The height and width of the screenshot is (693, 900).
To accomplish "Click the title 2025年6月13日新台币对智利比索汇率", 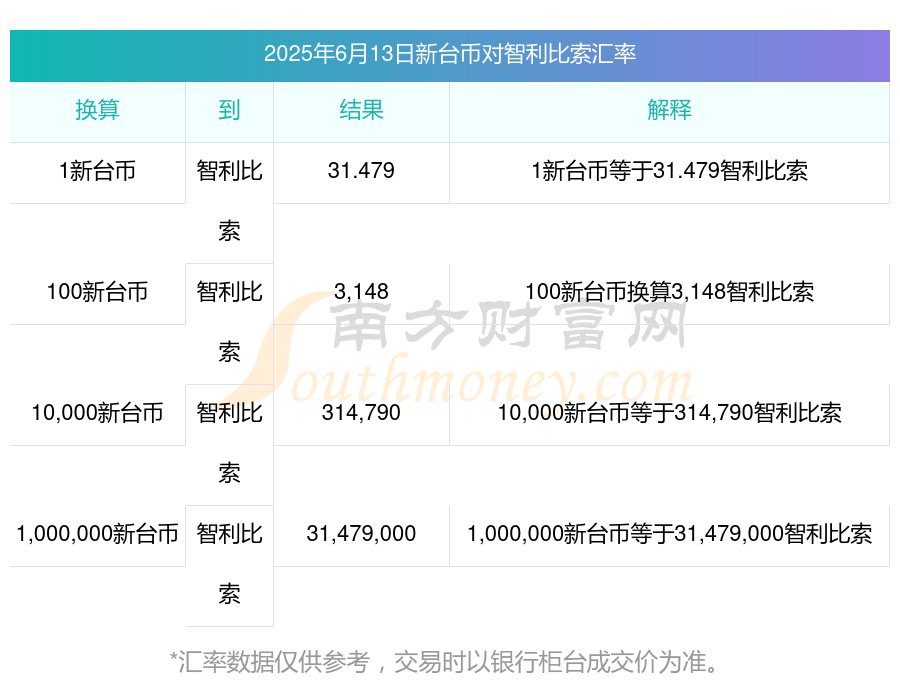I will tap(449, 54).
